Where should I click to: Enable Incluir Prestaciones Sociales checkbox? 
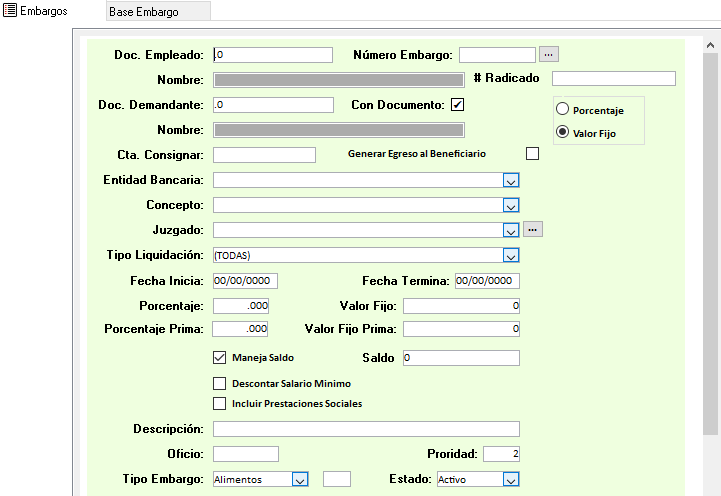point(220,404)
